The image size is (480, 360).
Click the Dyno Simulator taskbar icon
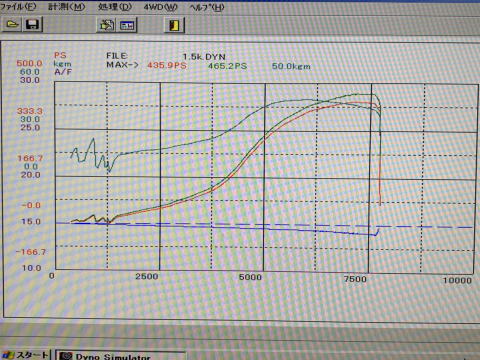66,356
